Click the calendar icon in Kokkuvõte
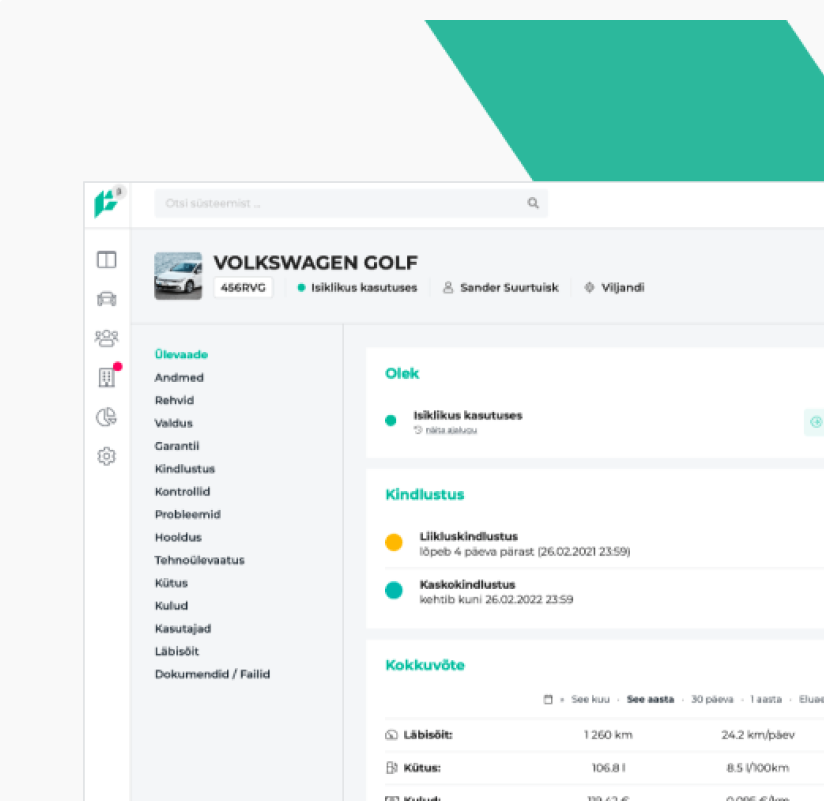824x801 pixels. 548,699
